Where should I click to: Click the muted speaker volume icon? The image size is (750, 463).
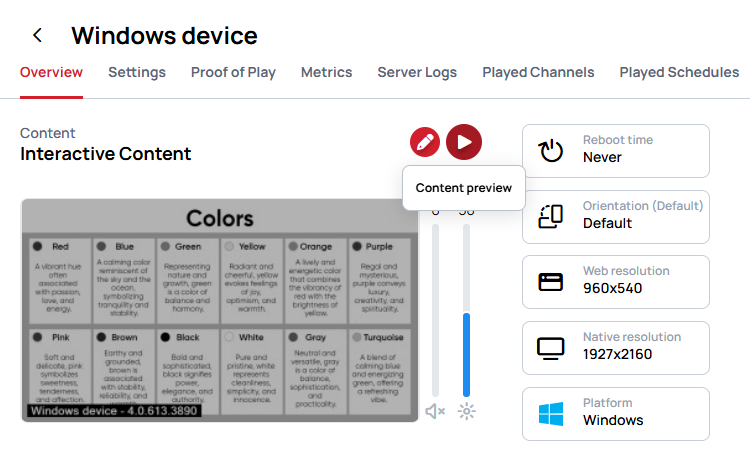(x=435, y=411)
